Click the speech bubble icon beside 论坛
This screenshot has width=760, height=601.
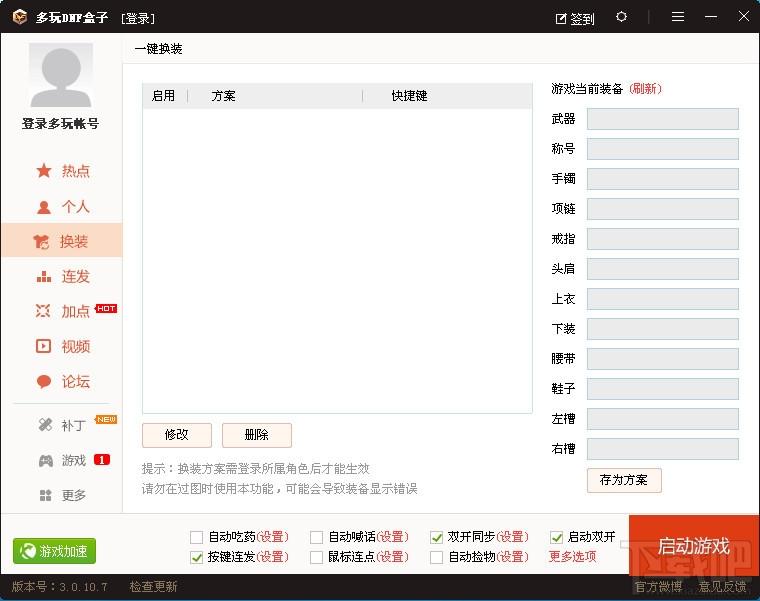point(44,381)
